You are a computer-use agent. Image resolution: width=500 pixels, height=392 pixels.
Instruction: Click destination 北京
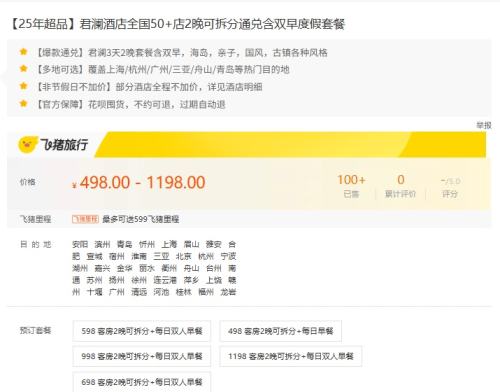184,256
